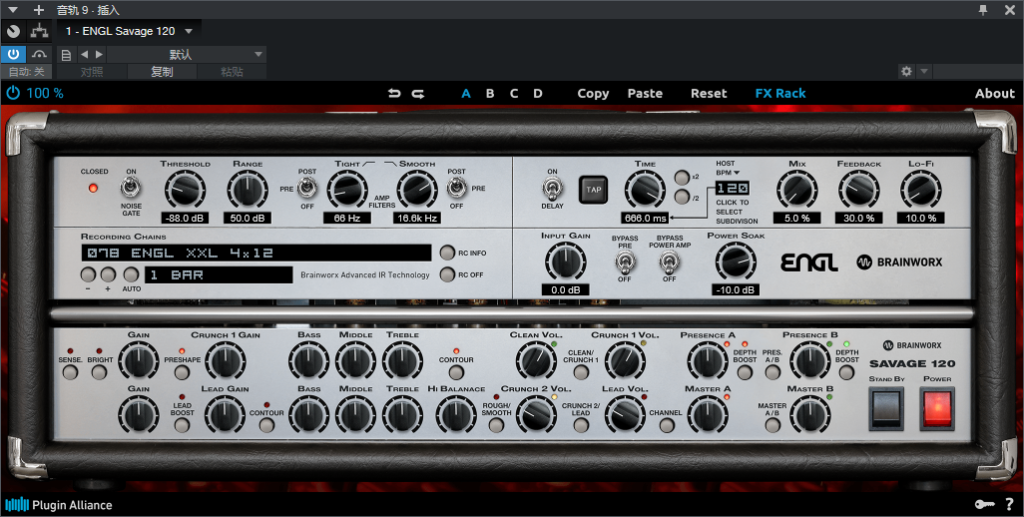The height and width of the screenshot is (517, 1024).
Task: Toggle the Stand By rocker switch
Action: [x=886, y=409]
